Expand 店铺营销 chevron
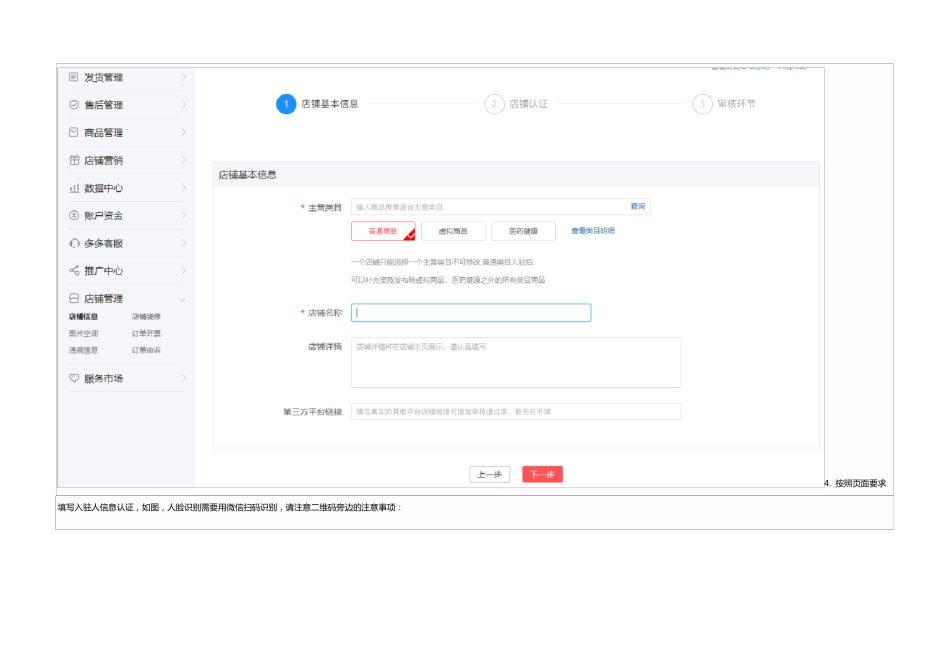The width and height of the screenshot is (950, 672). (184, 160)
